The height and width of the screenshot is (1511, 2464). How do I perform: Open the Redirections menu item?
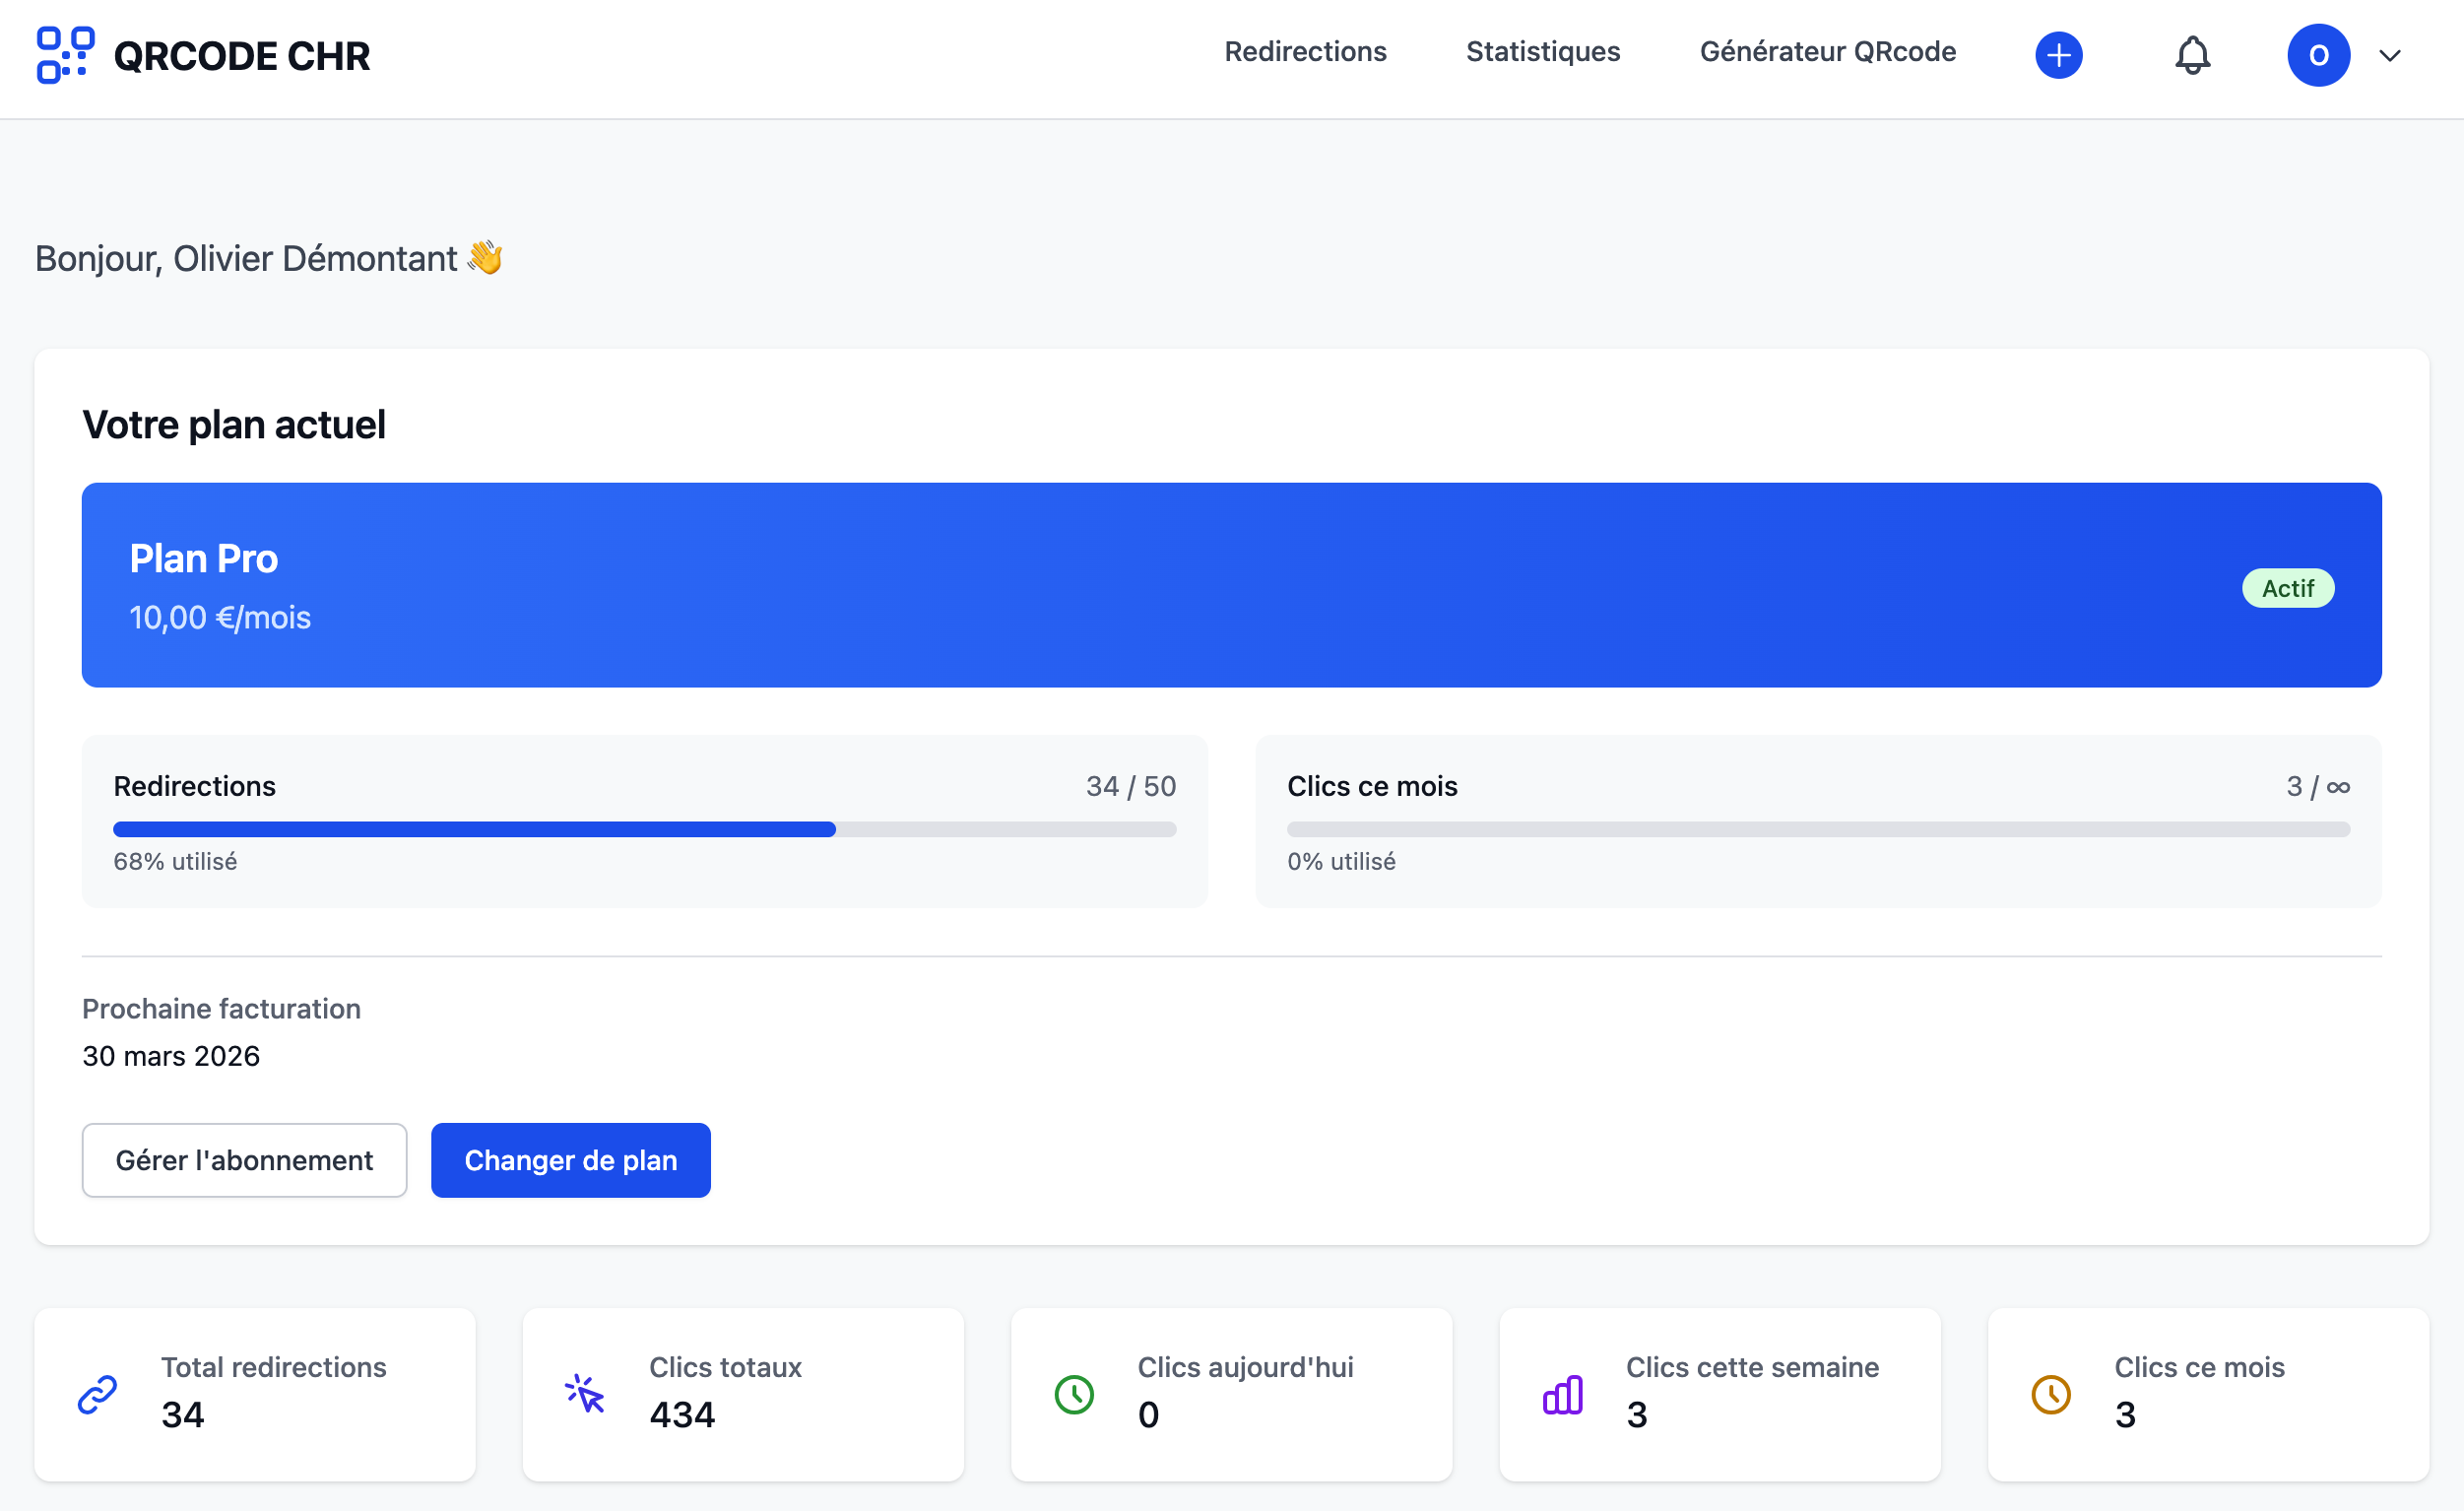(1305, 51)
